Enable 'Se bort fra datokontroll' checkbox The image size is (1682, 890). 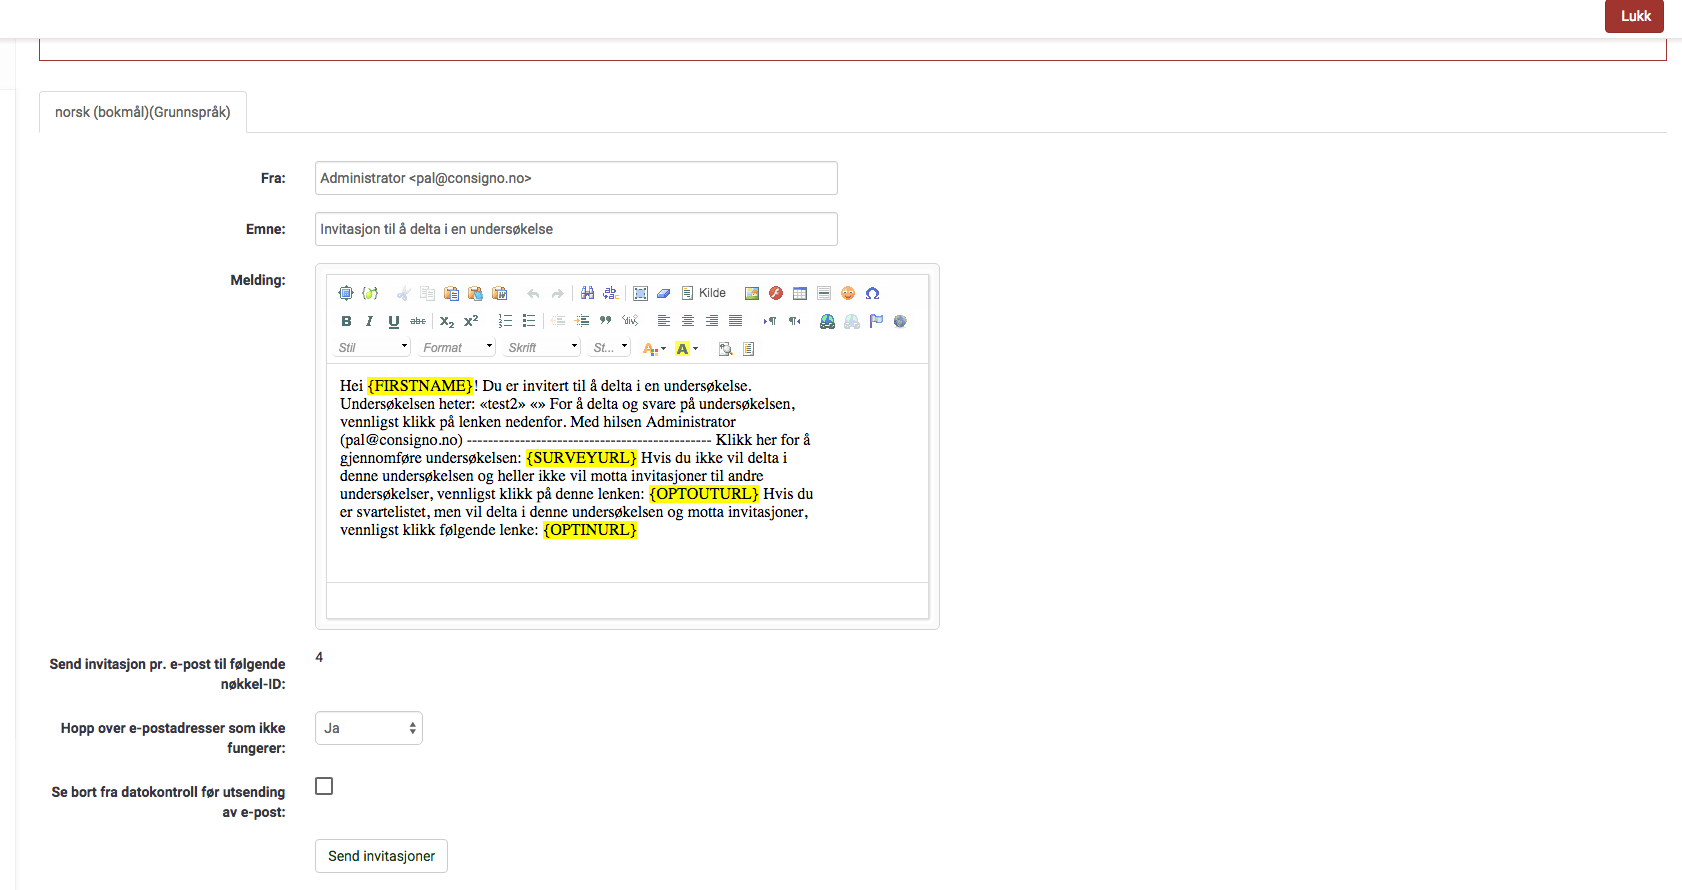tap(324, 786)
